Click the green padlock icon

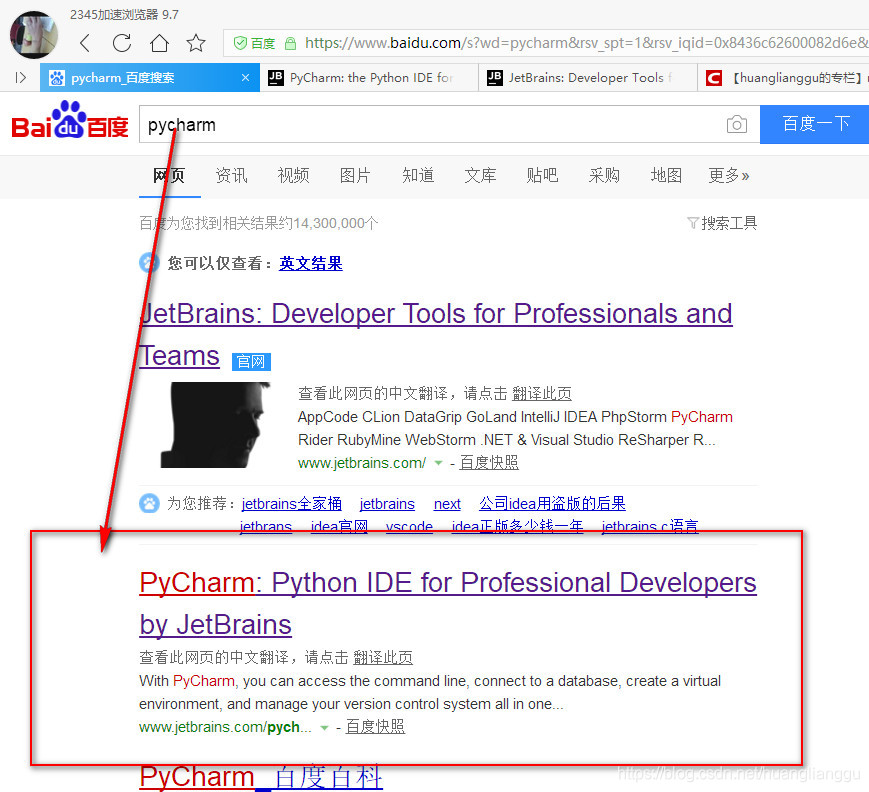coord(290,43)
